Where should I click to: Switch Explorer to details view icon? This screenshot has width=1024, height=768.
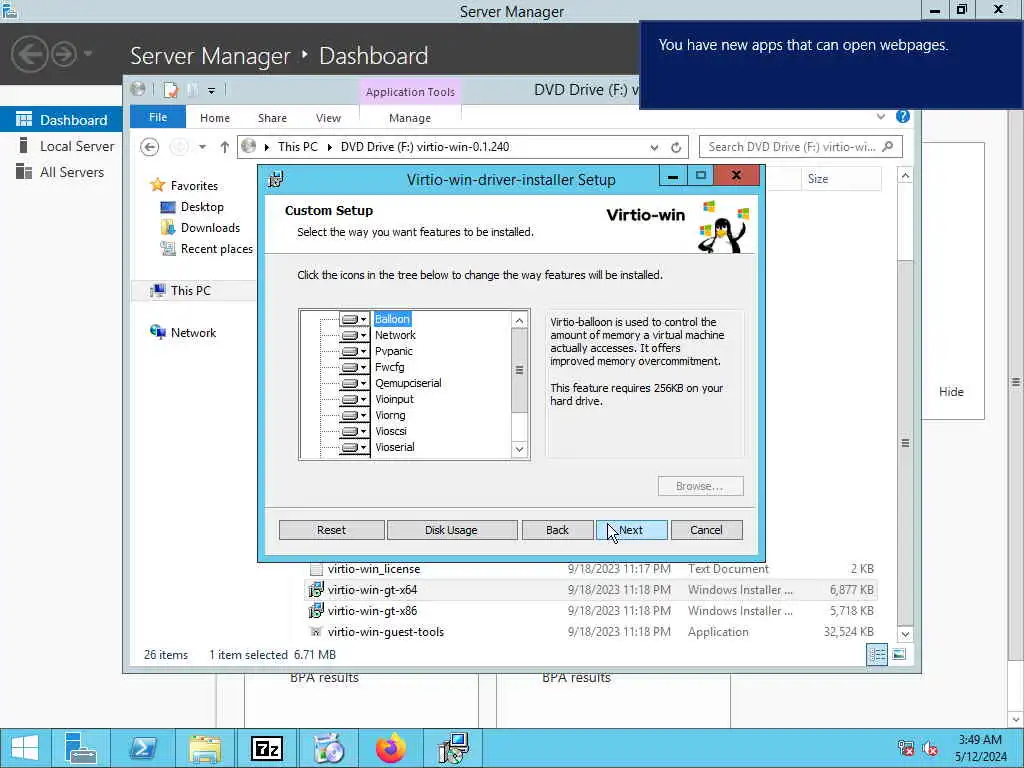(877, 654)
